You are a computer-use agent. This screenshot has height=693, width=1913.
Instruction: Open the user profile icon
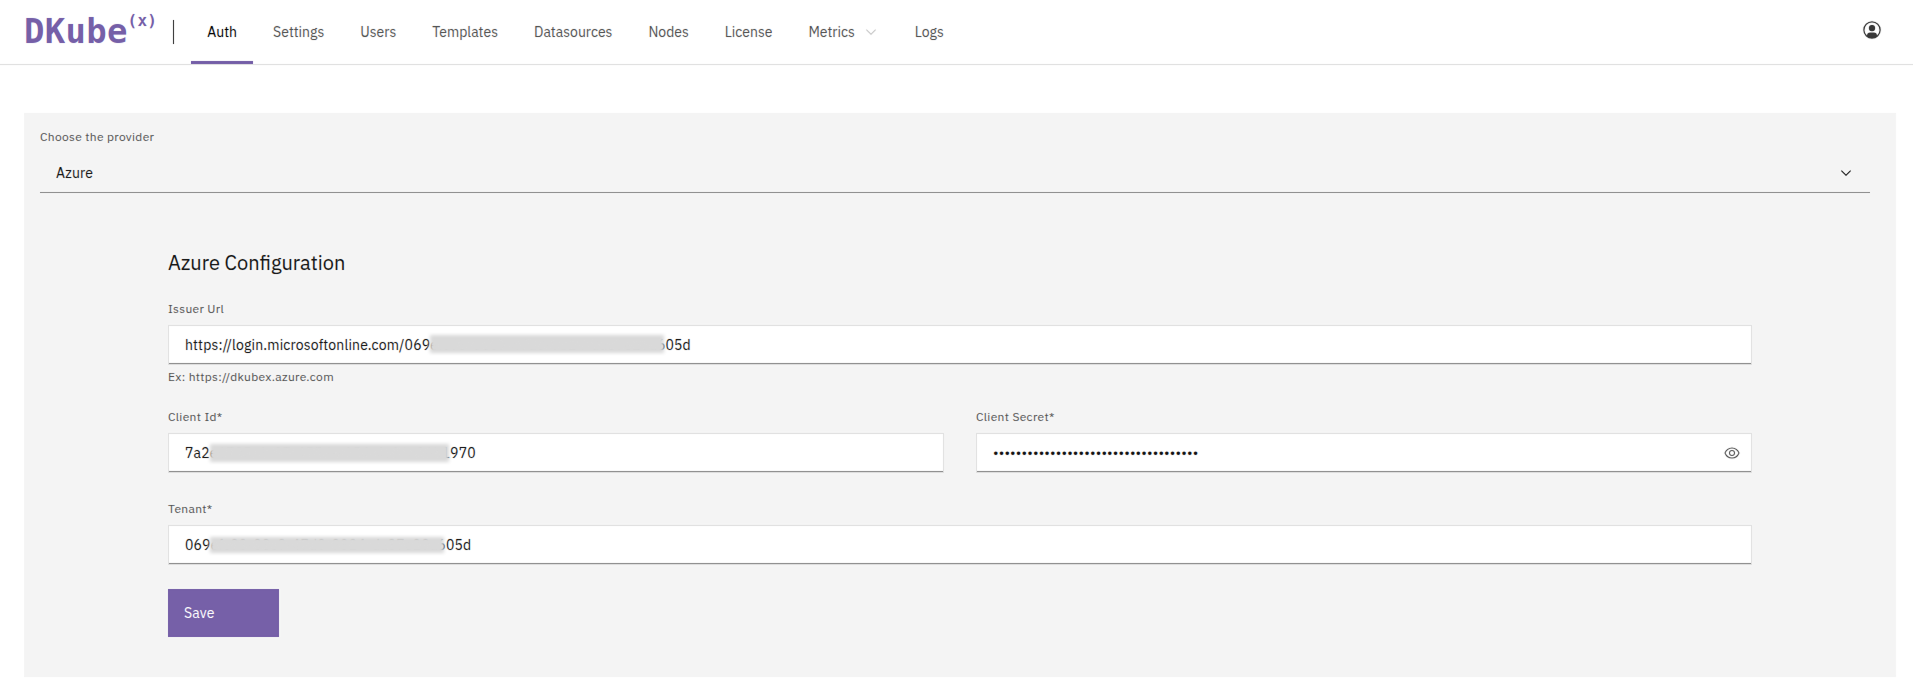[1871, 30]
